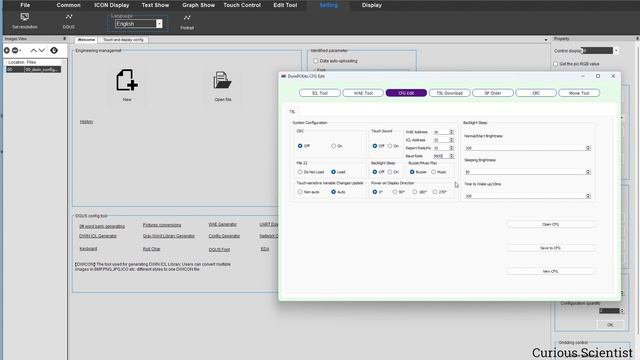Select the CRC button in the top row
This screenshot has width=640, height=360.
coord(536,93)
